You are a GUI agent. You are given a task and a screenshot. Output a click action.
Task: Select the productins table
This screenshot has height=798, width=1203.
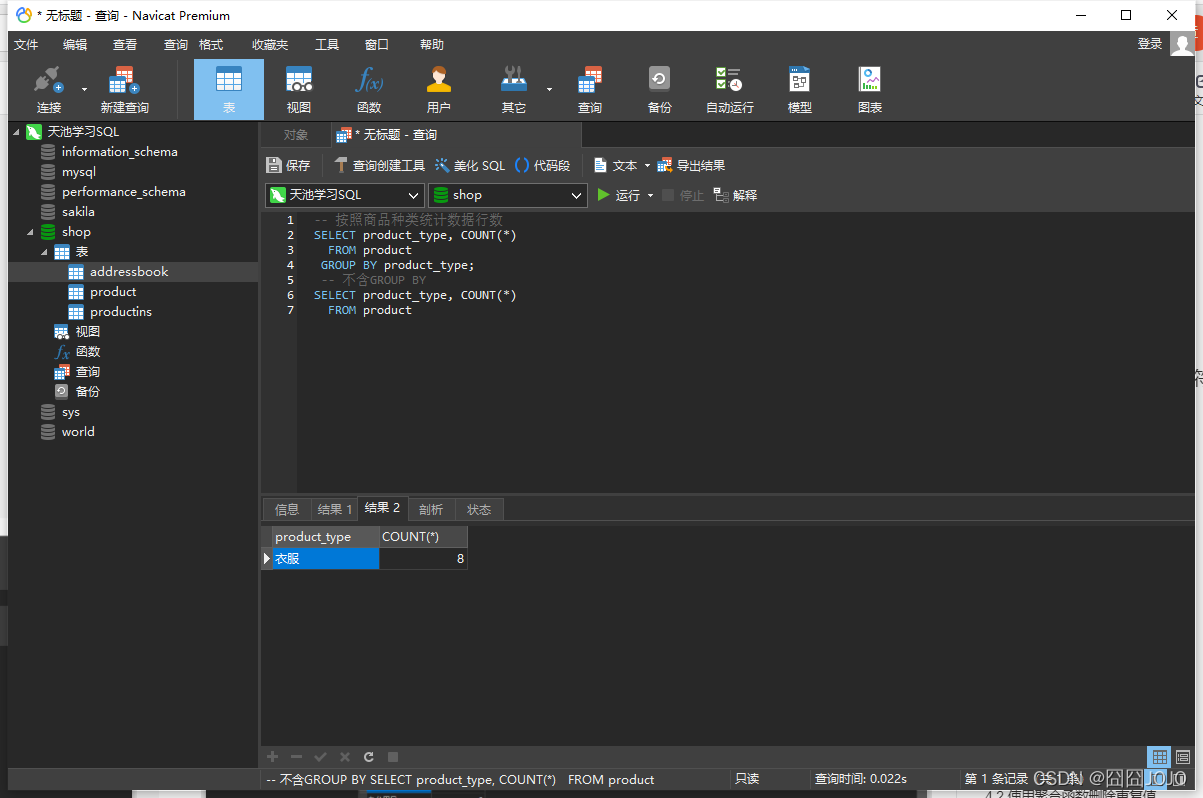coord(120,312)
